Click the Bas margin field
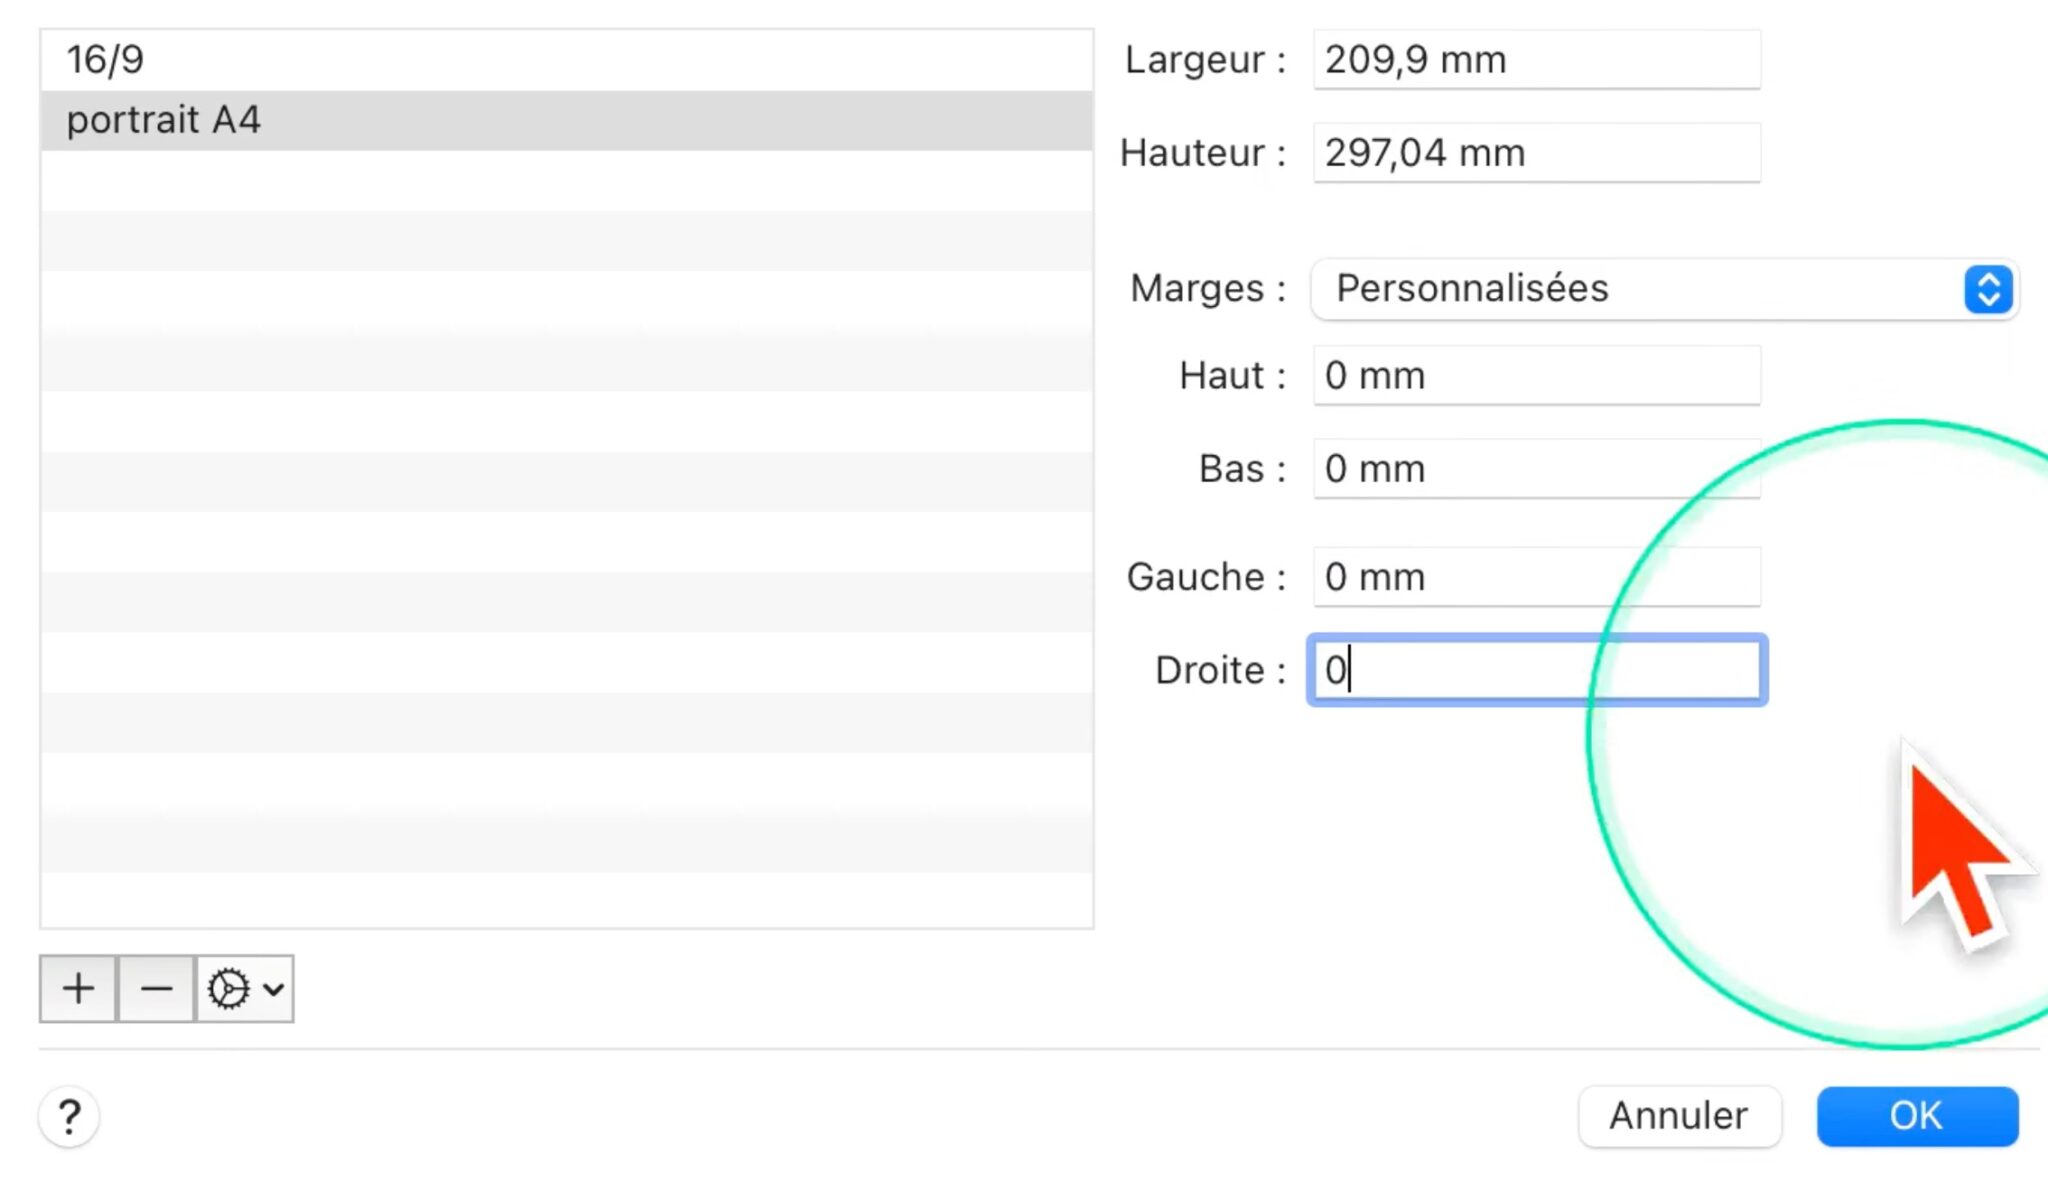Screen dimensions: 2048x1181 pyautogui.click(x=1536, y=469)
